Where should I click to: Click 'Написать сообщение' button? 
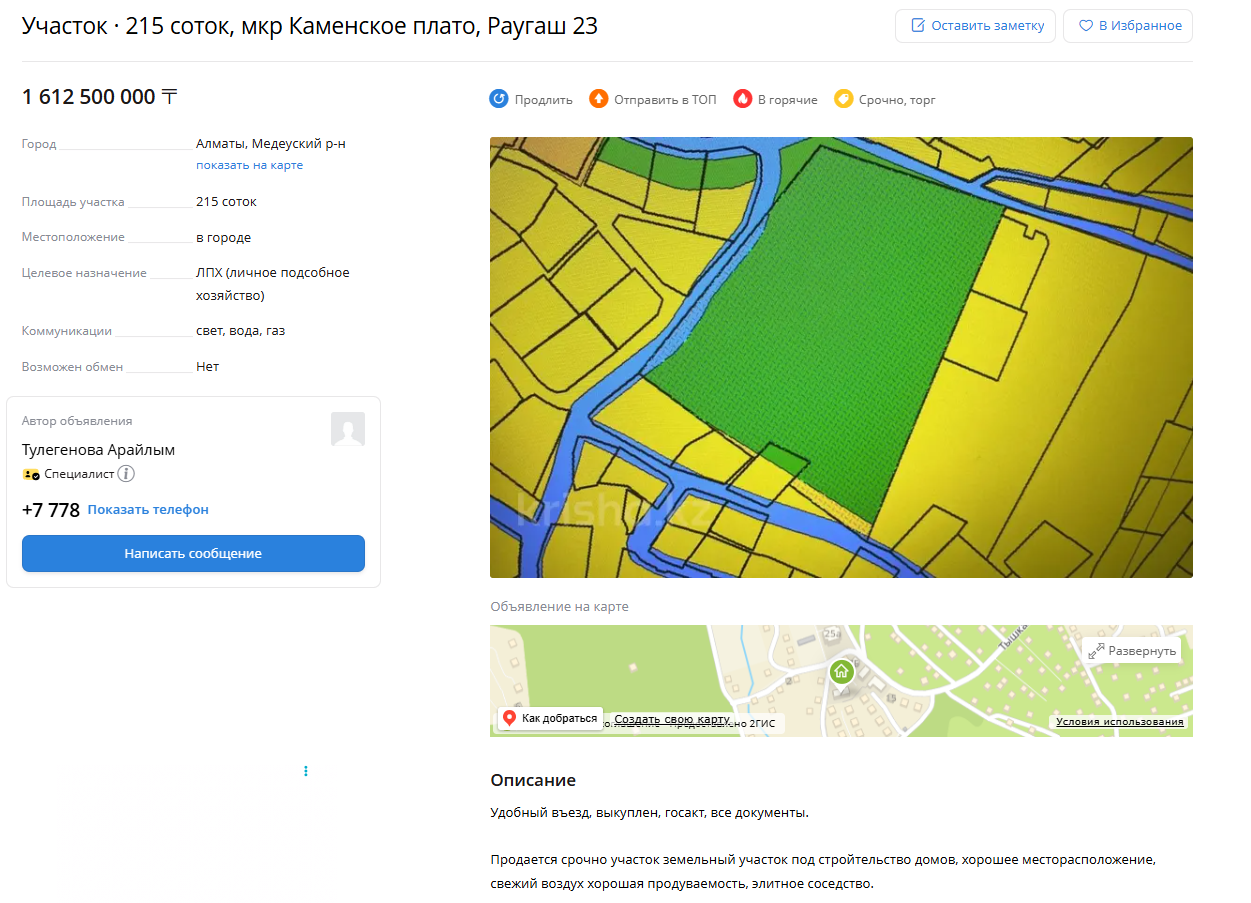193,553
